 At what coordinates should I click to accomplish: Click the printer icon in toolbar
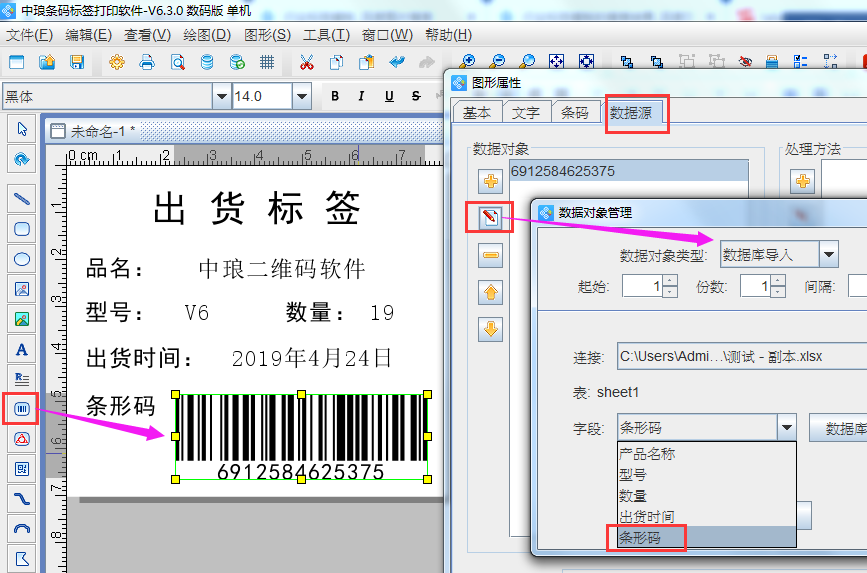click(x=147, y=62)
